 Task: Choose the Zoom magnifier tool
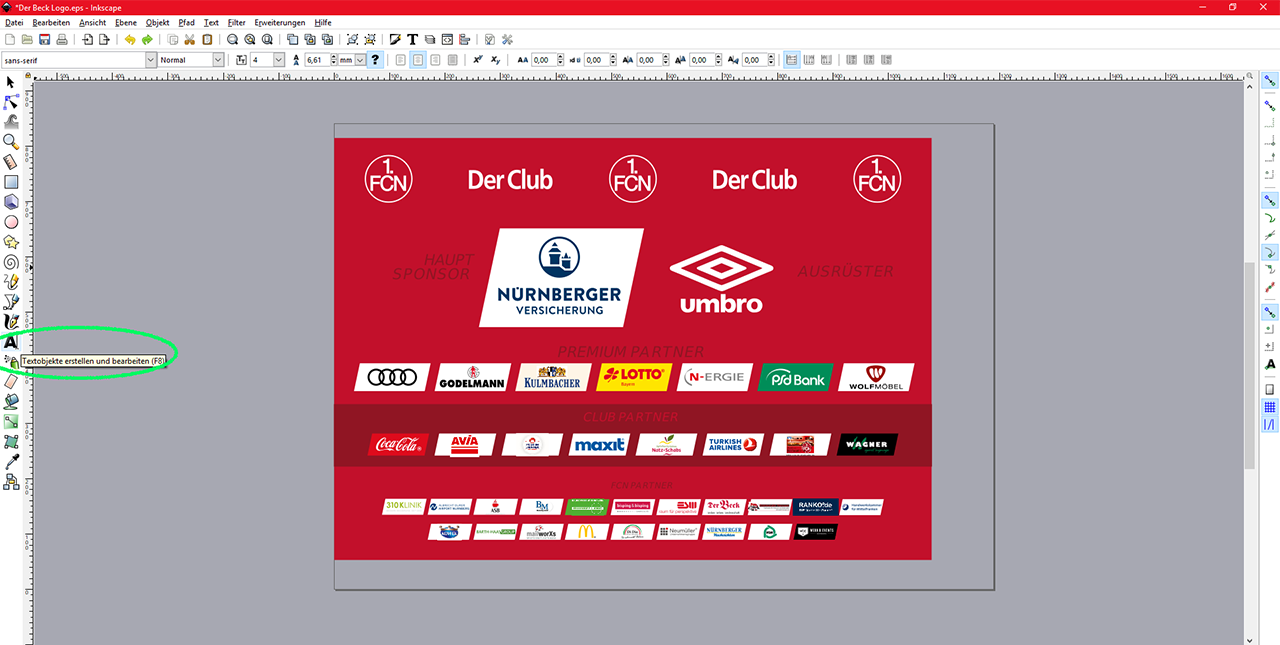(x=11, y=142)
